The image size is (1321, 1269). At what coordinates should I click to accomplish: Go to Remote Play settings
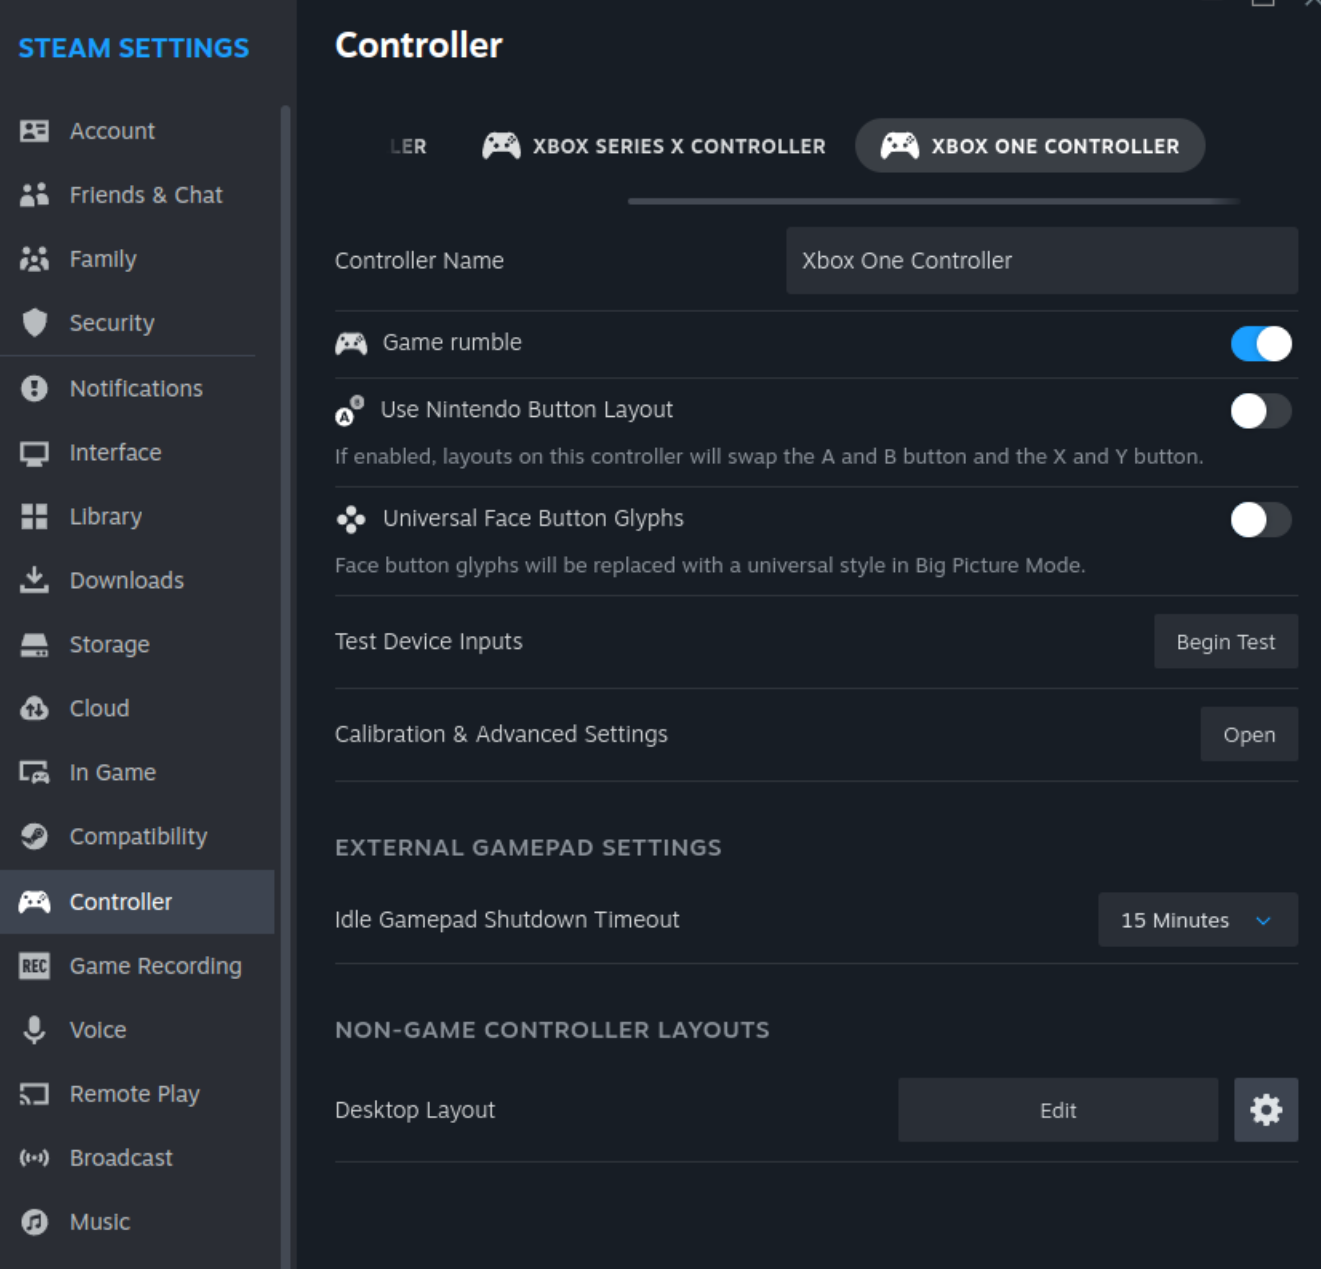pyautogui.click(x=137, y=1094)
